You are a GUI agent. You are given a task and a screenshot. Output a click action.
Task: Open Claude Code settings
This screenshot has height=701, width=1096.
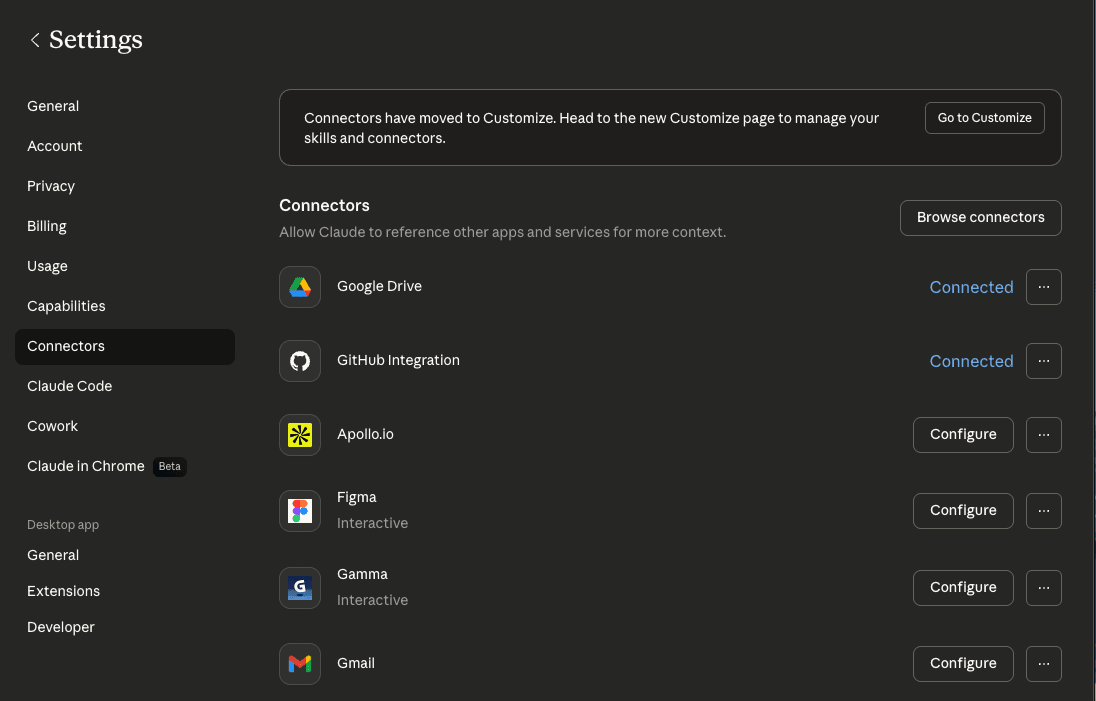click(69, 386)
